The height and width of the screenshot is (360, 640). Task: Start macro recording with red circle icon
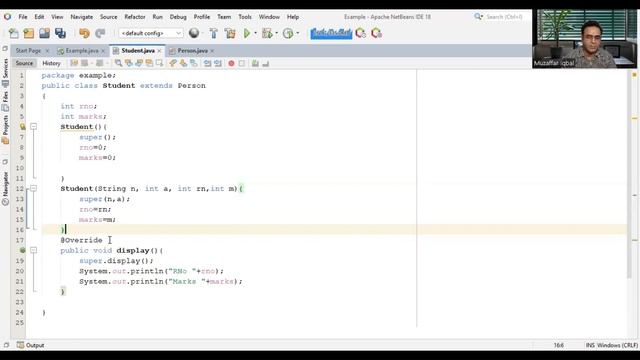tap(231, 63)
